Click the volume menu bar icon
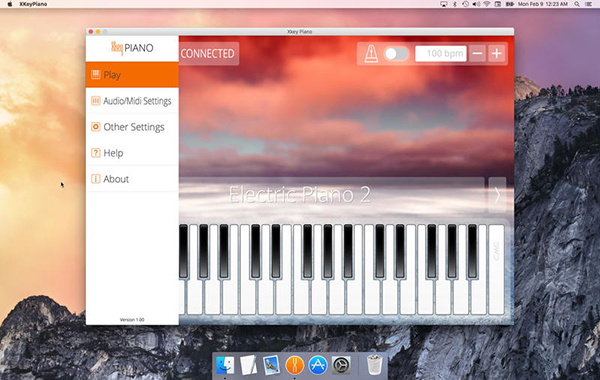600x380 pixels. tap(476, 4)
